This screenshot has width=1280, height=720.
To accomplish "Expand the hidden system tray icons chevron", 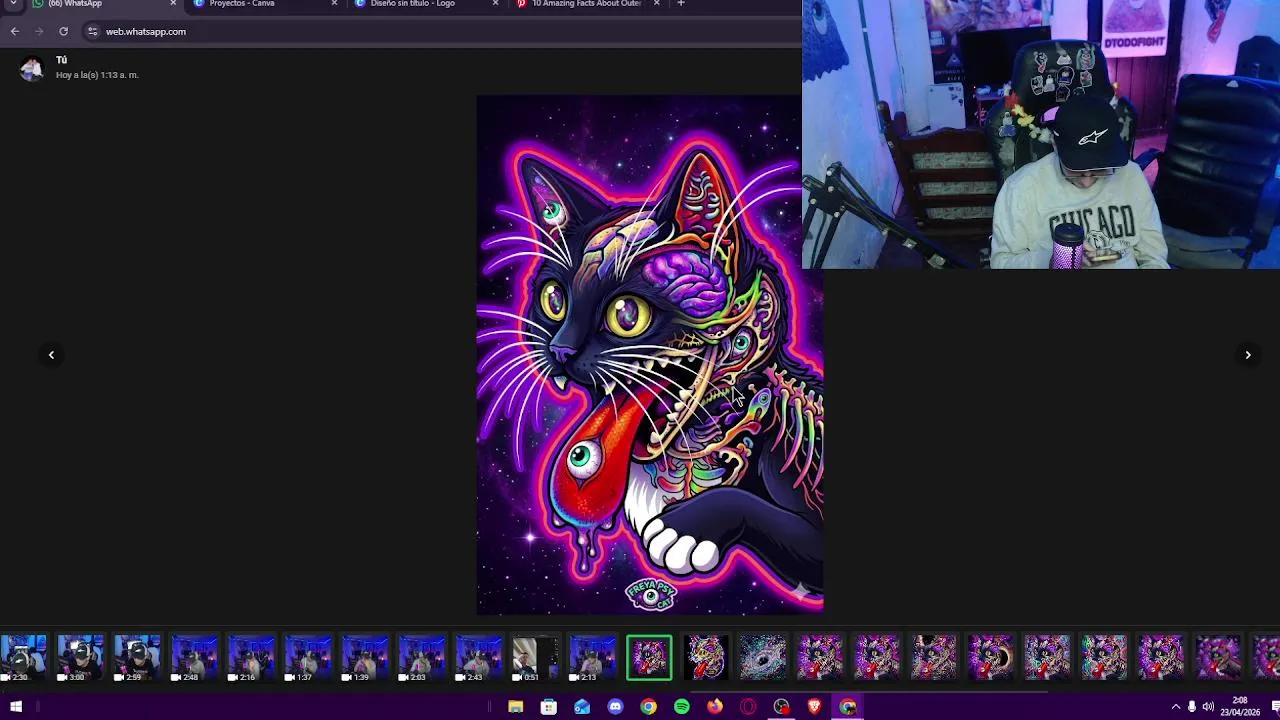I will pyautogui.click(x=1176, y=707).
